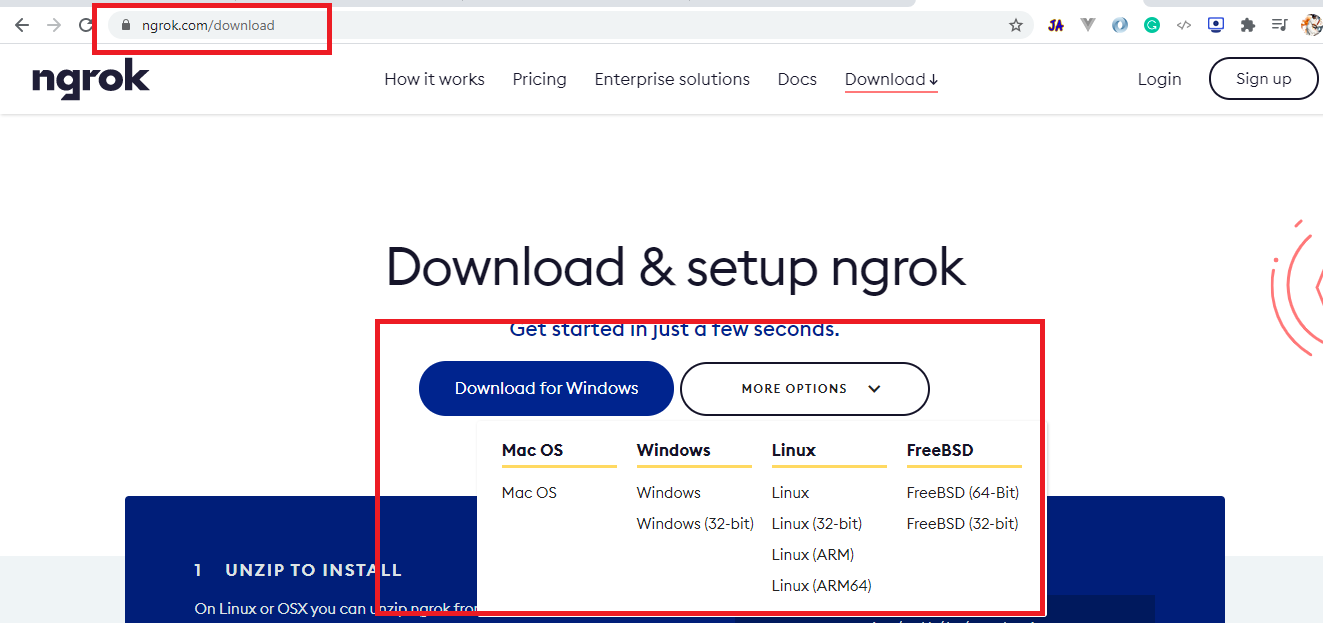Click the browser back arrow

point(21,25)
